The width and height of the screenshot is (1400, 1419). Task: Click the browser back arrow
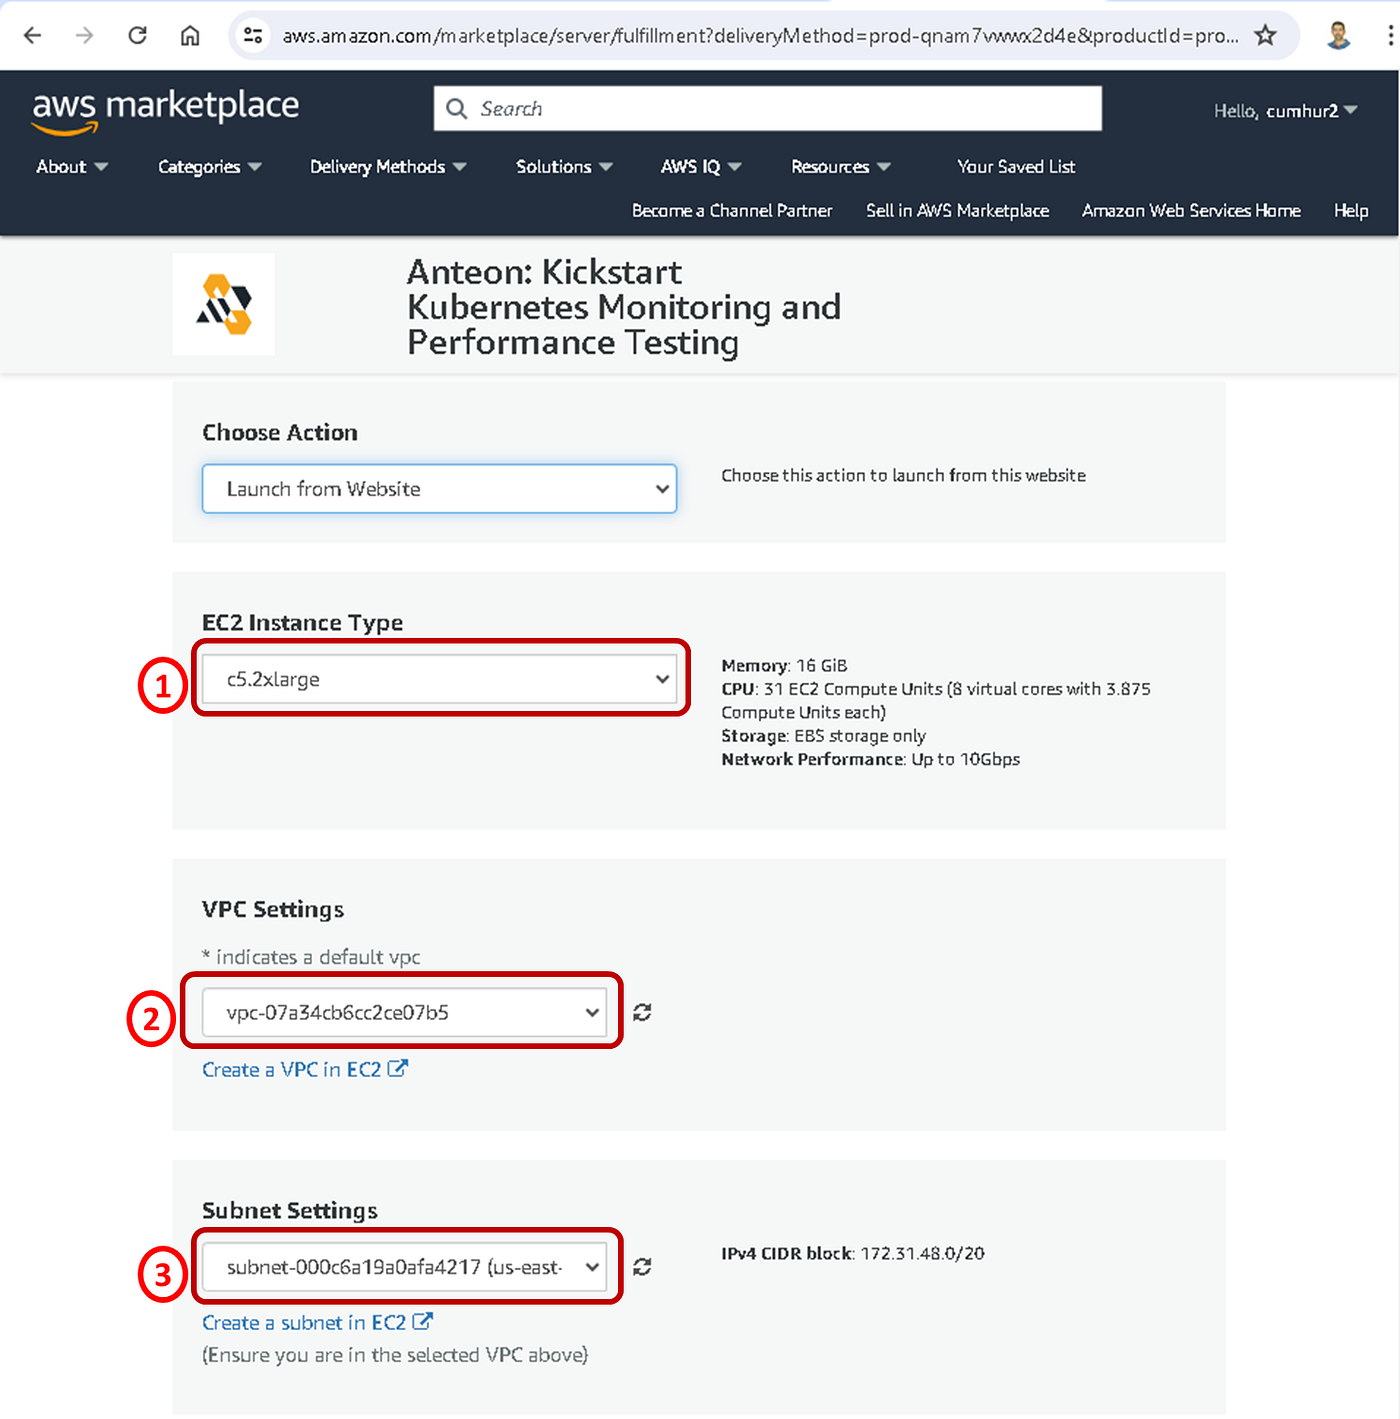[x=32, y=35]
